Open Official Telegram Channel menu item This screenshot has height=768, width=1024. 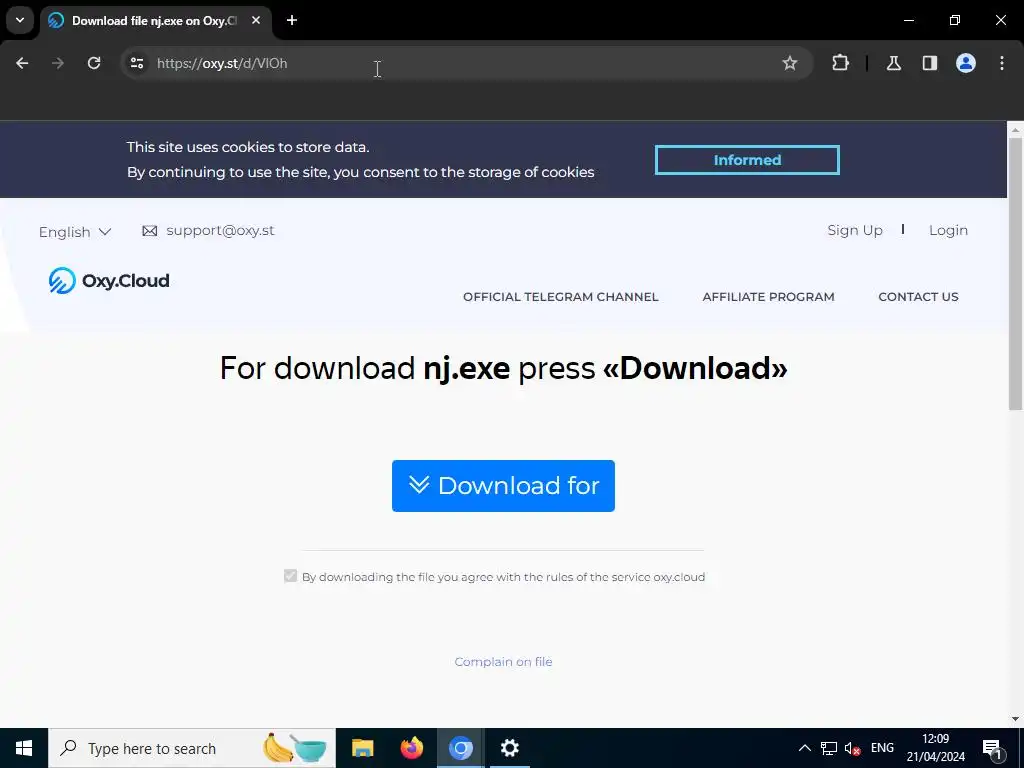[560, 297]
